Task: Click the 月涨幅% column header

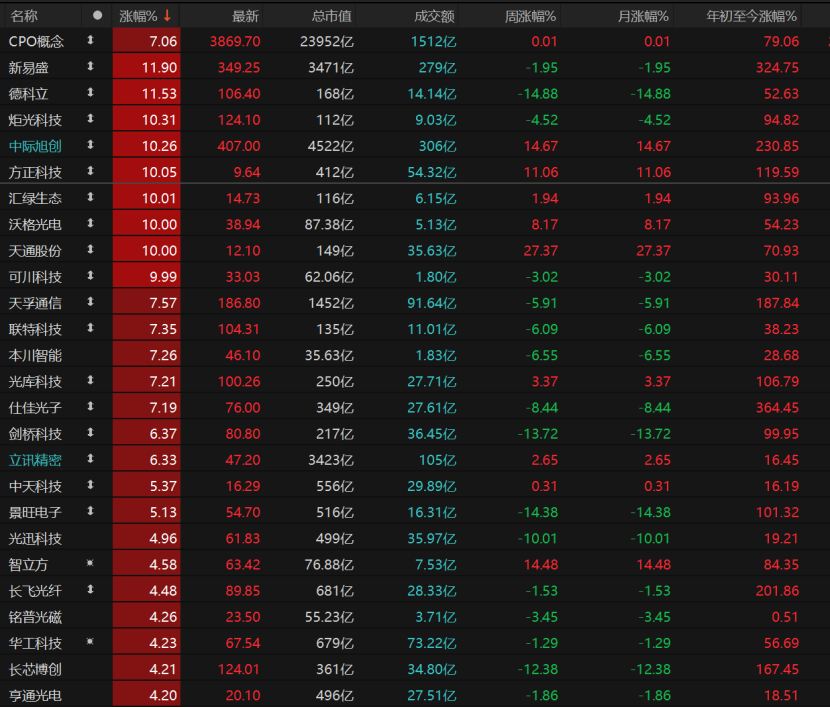Action: [x=642, y=15]
